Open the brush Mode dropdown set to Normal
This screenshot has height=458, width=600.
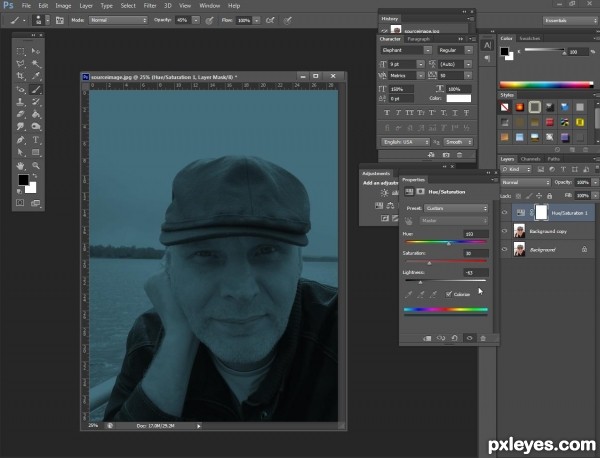(118, 20)
